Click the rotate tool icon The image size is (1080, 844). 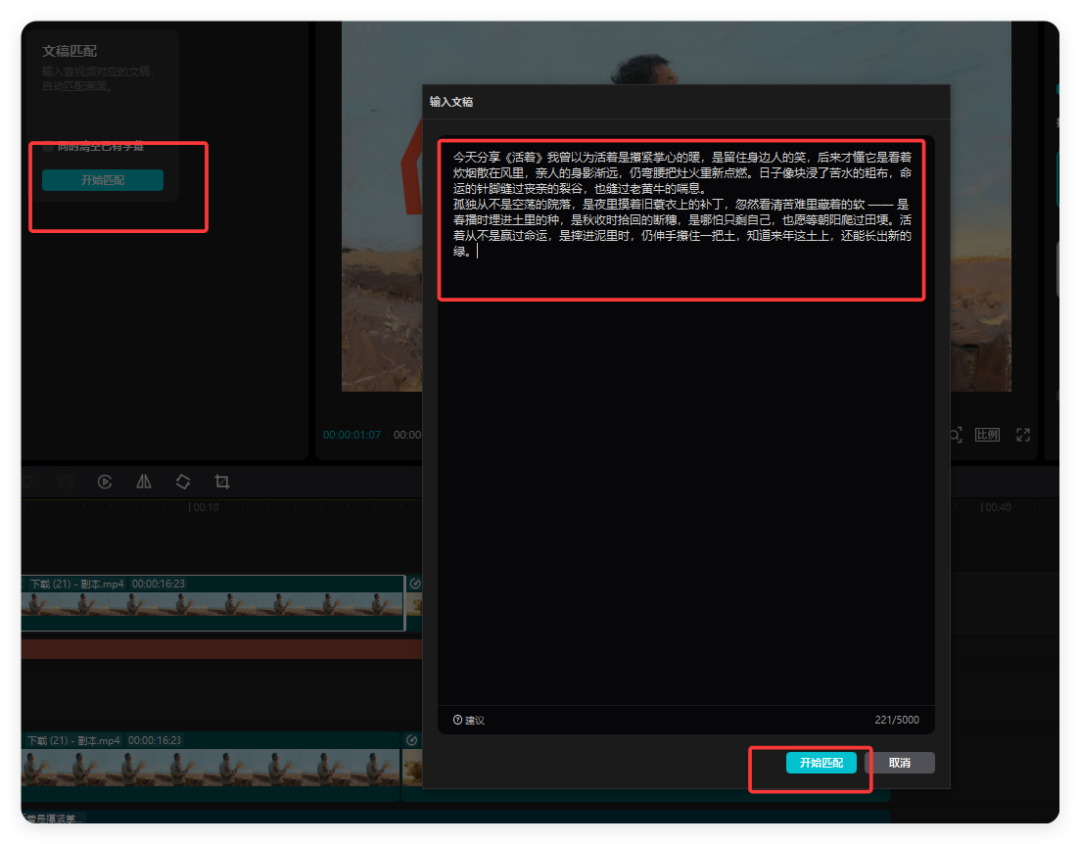[x=183, y=482]
